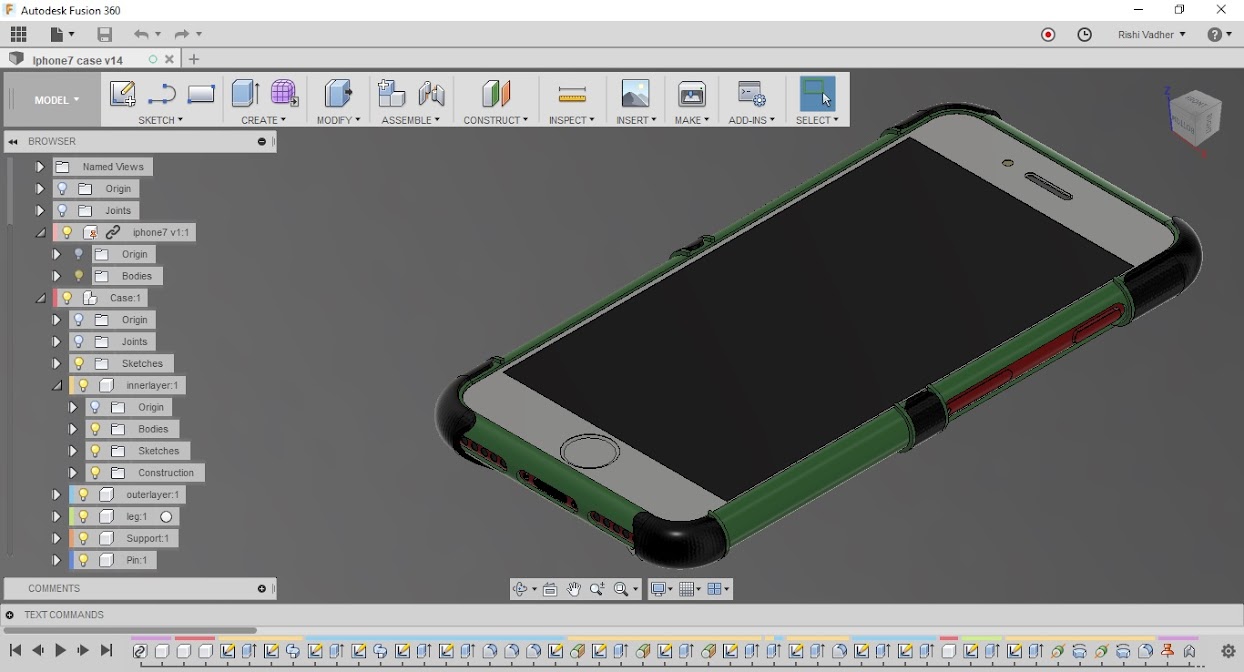The width and height of the screenshot is (1244, 672).
Task: Redo the last action
Action: tap(181, 34)
